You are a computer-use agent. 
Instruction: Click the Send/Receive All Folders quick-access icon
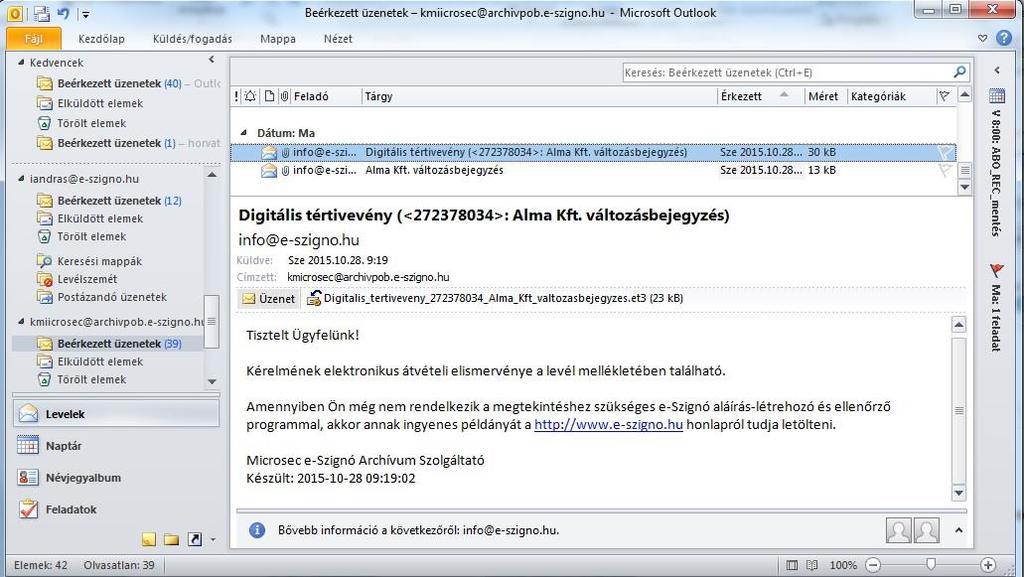[x=42, y=12]
